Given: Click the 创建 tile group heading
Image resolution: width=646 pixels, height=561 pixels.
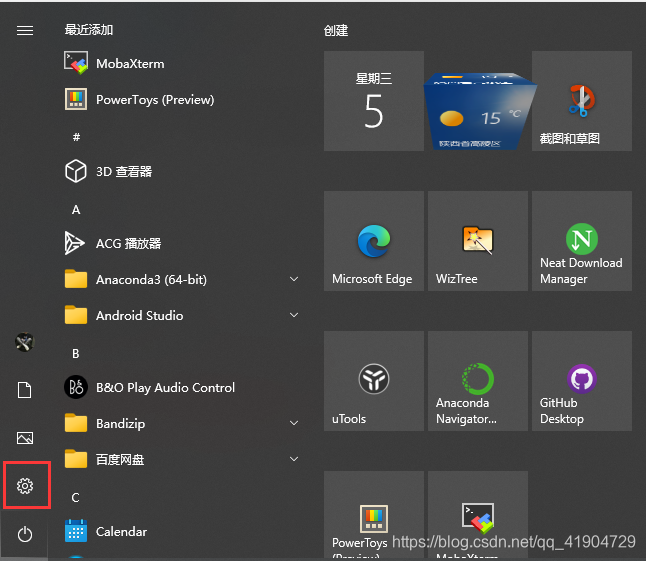Looking at the screenshot, I should [x=336, y=30].
